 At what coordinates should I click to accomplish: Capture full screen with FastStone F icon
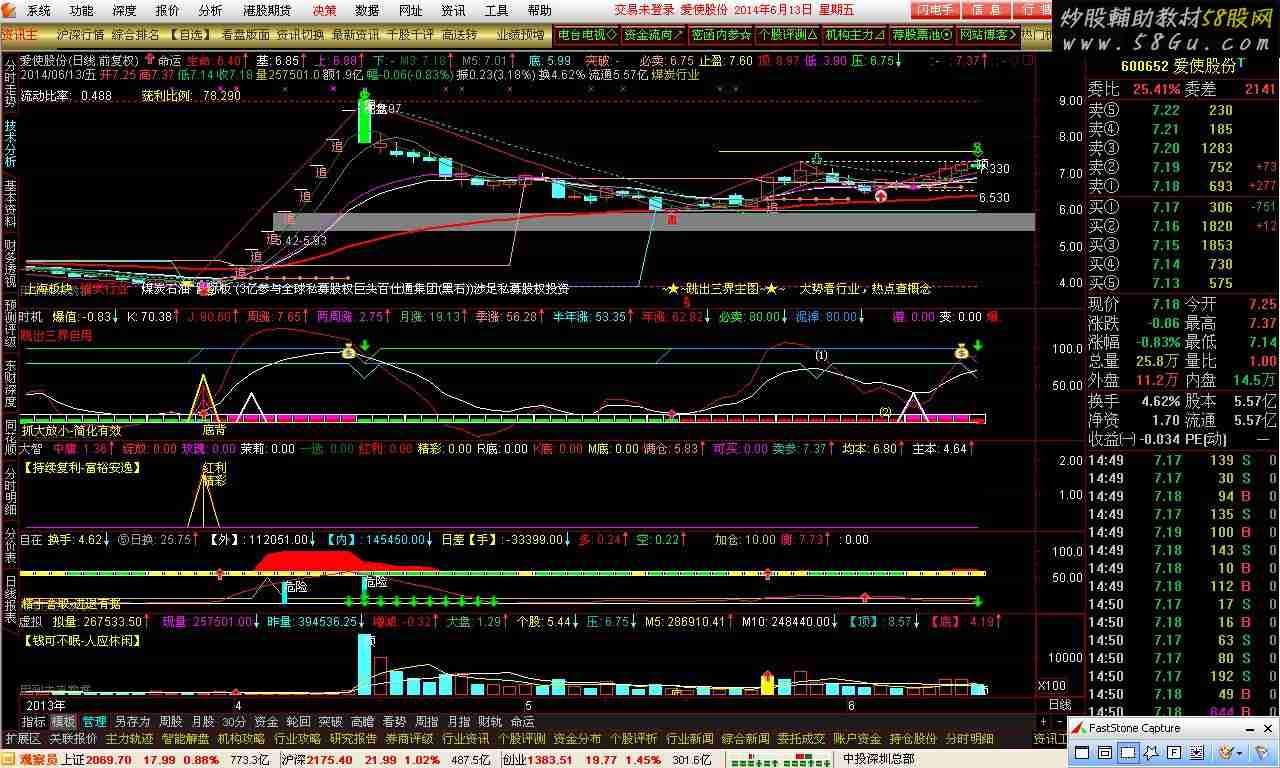click(x=1174, y=752)
